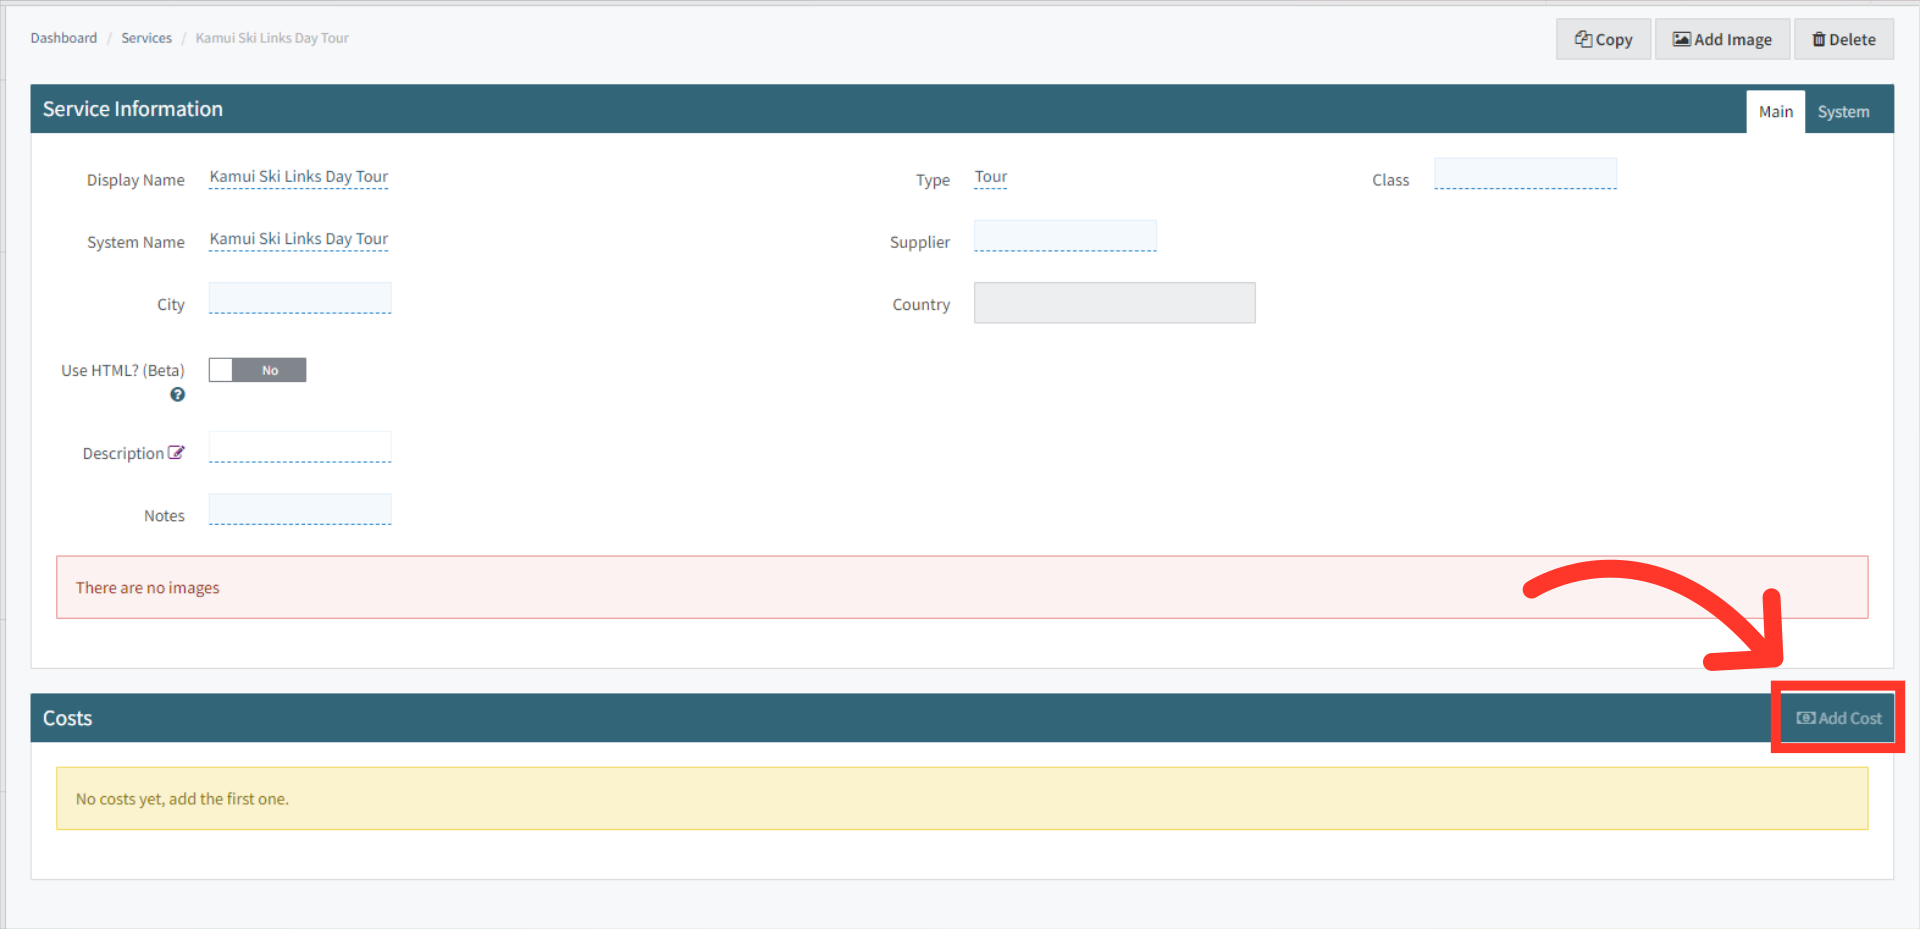Edit the Display Name value
The height and width of the screenshot is (929, 1920).
pyautogui.click(x=298, y=177)
